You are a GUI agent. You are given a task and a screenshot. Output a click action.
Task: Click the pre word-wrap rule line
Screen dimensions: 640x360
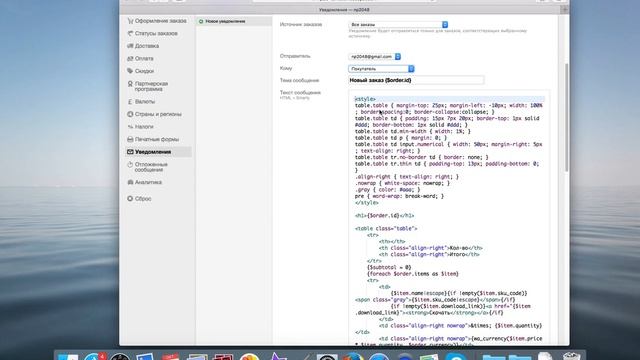(399, 196)
